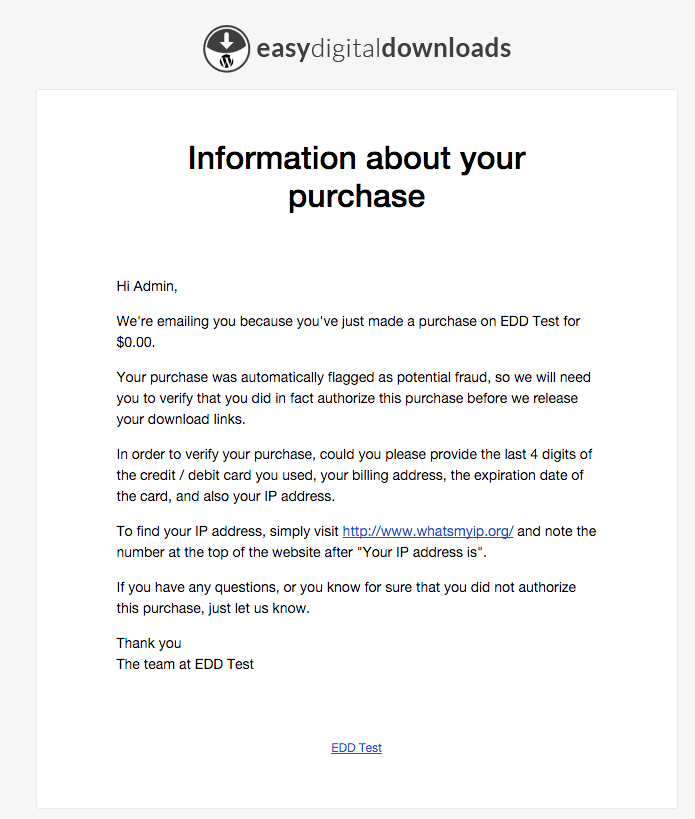Follow the EDD Test footer link
Viewport: 695px width, 819px height.
tap(357, 748)
